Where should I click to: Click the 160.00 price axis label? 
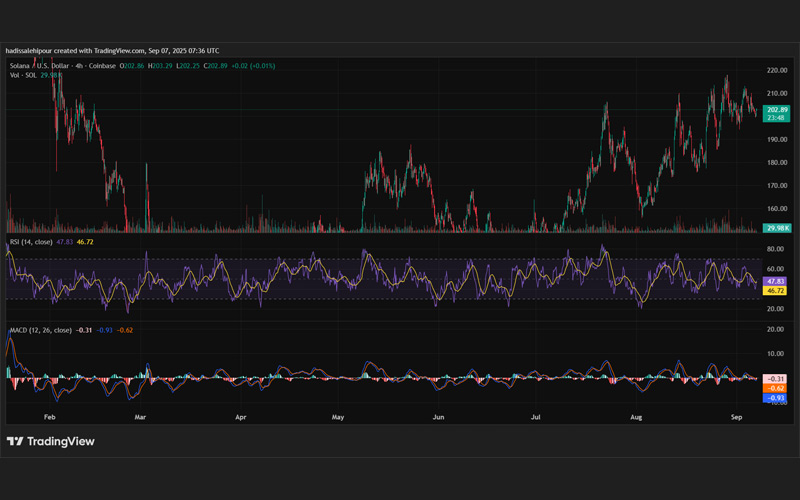tap(777, 208)
